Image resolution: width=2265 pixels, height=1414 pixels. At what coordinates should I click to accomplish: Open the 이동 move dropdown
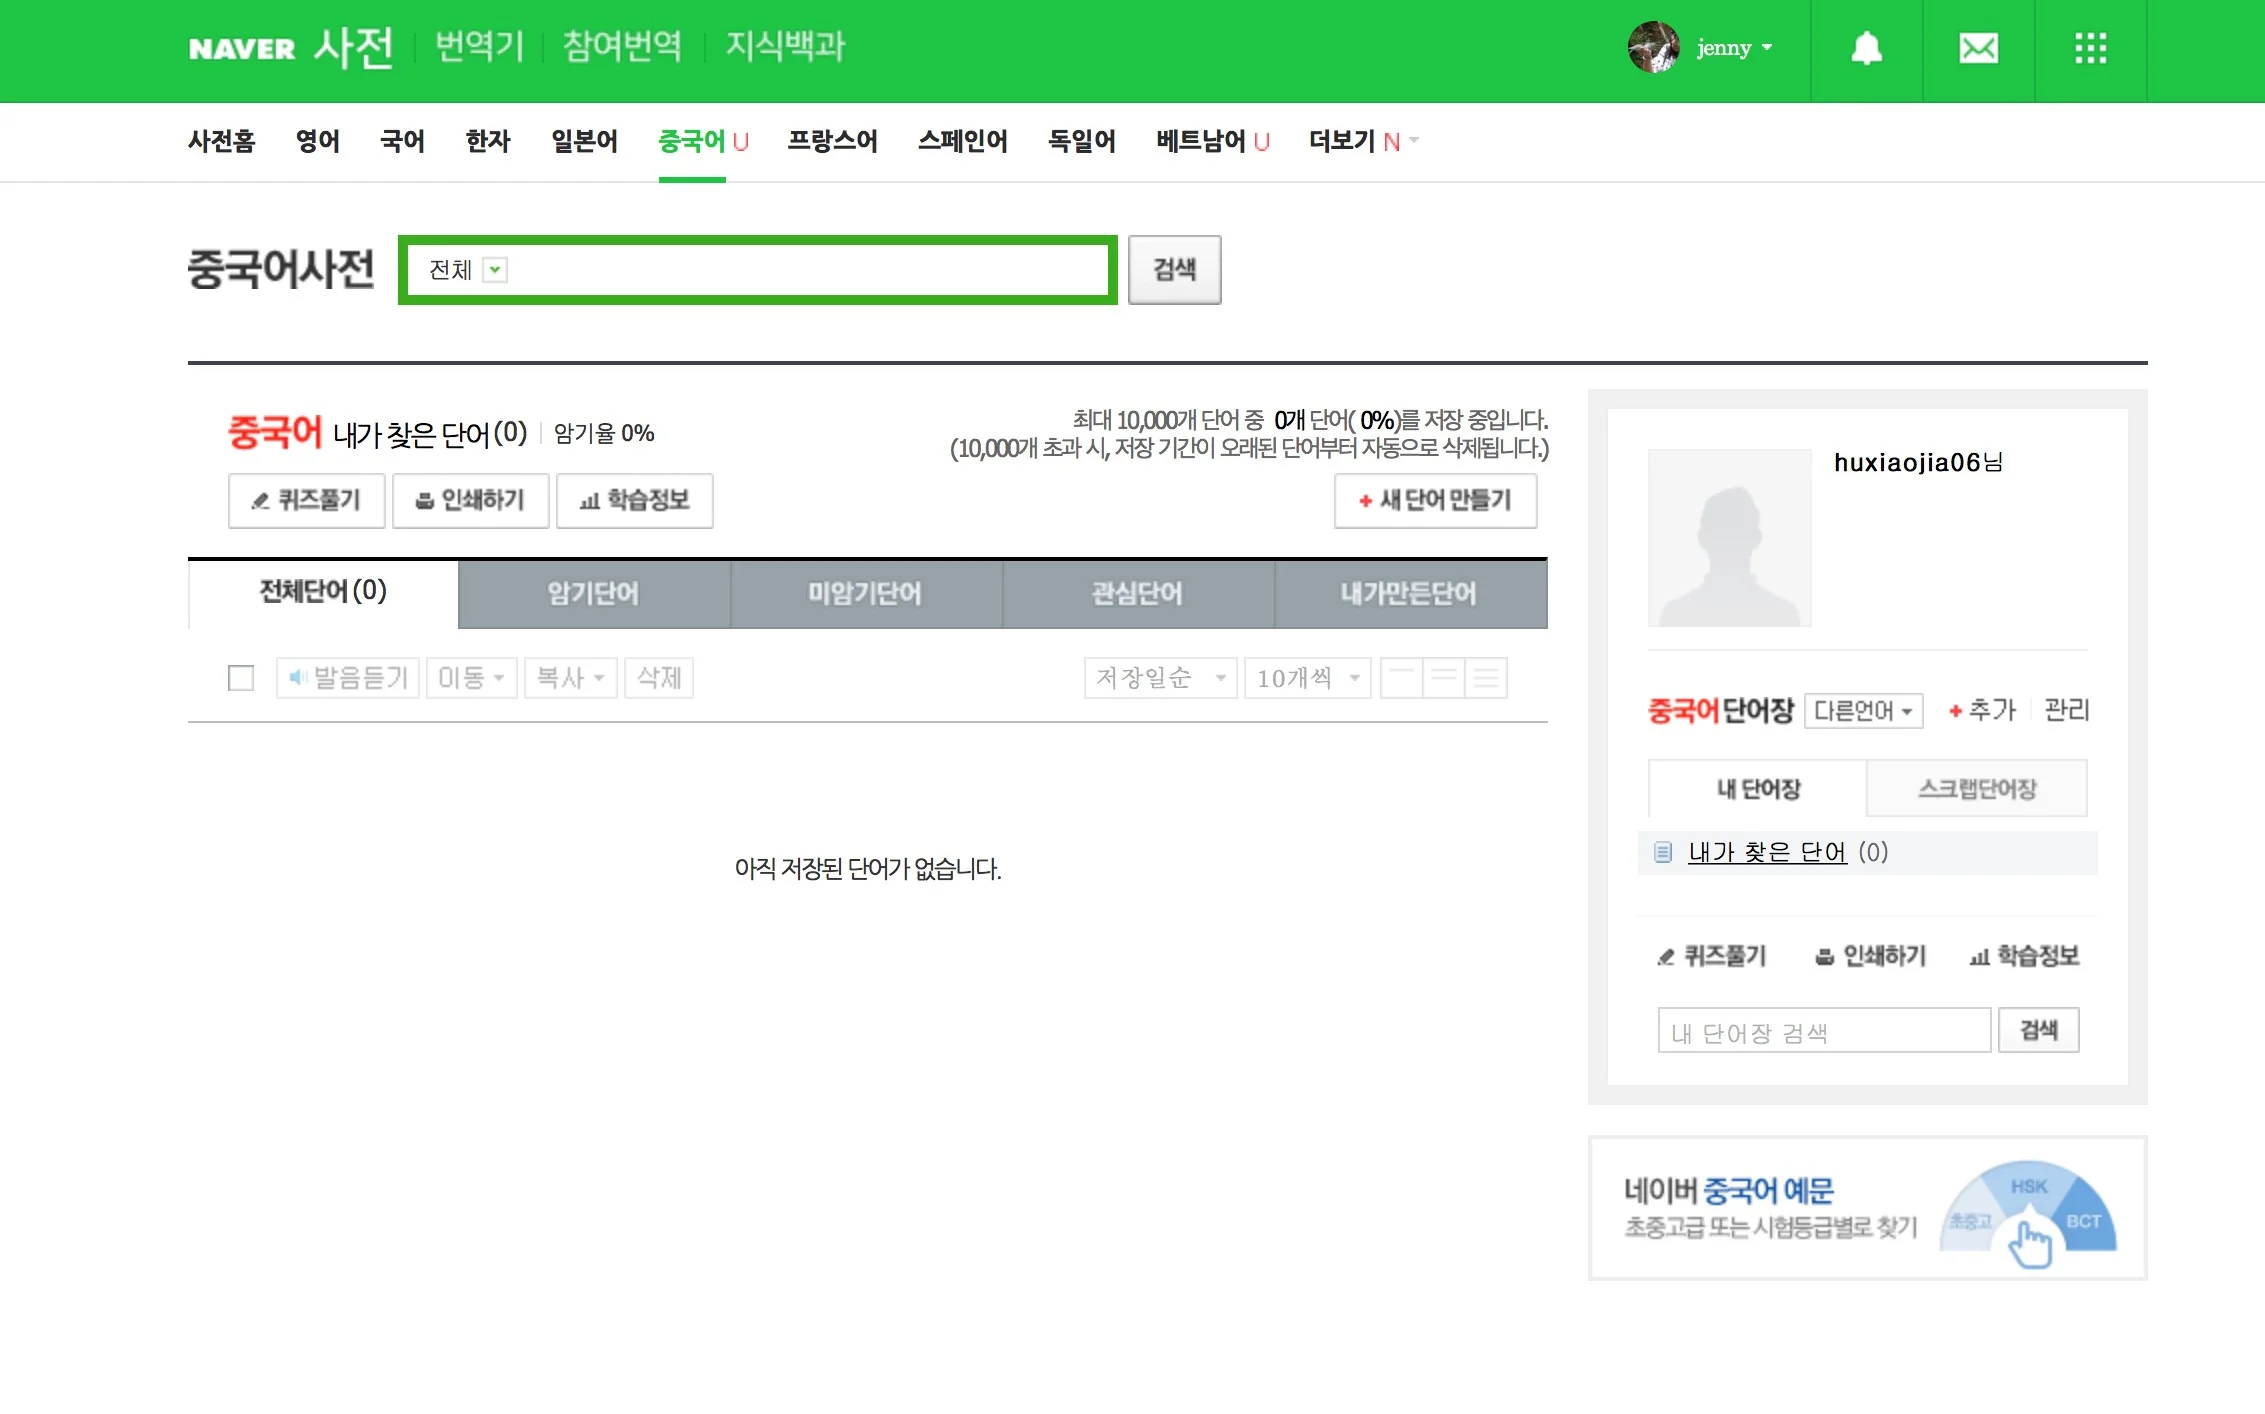[x=471, y=678]
